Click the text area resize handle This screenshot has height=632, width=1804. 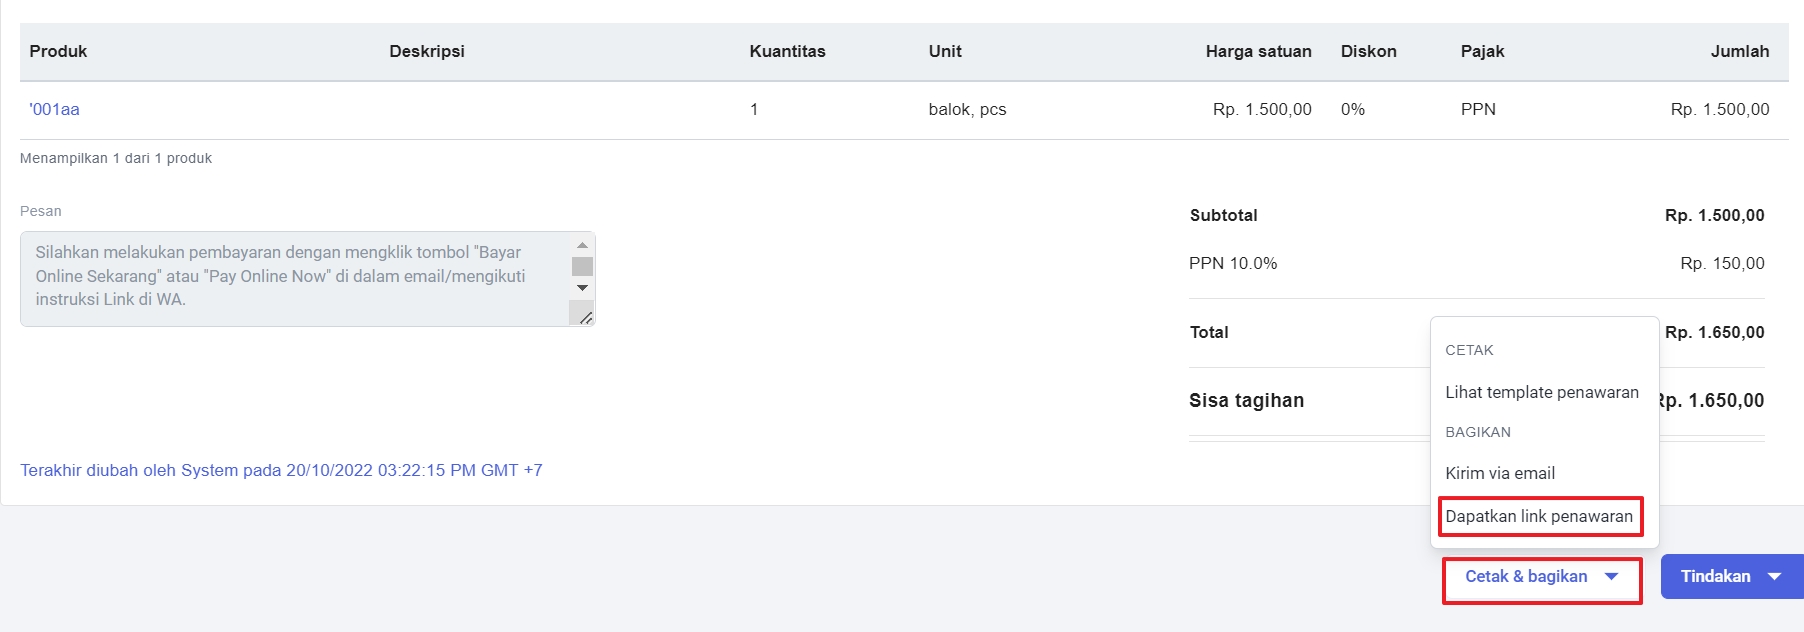pyautogui.click(x=586, y=317)
